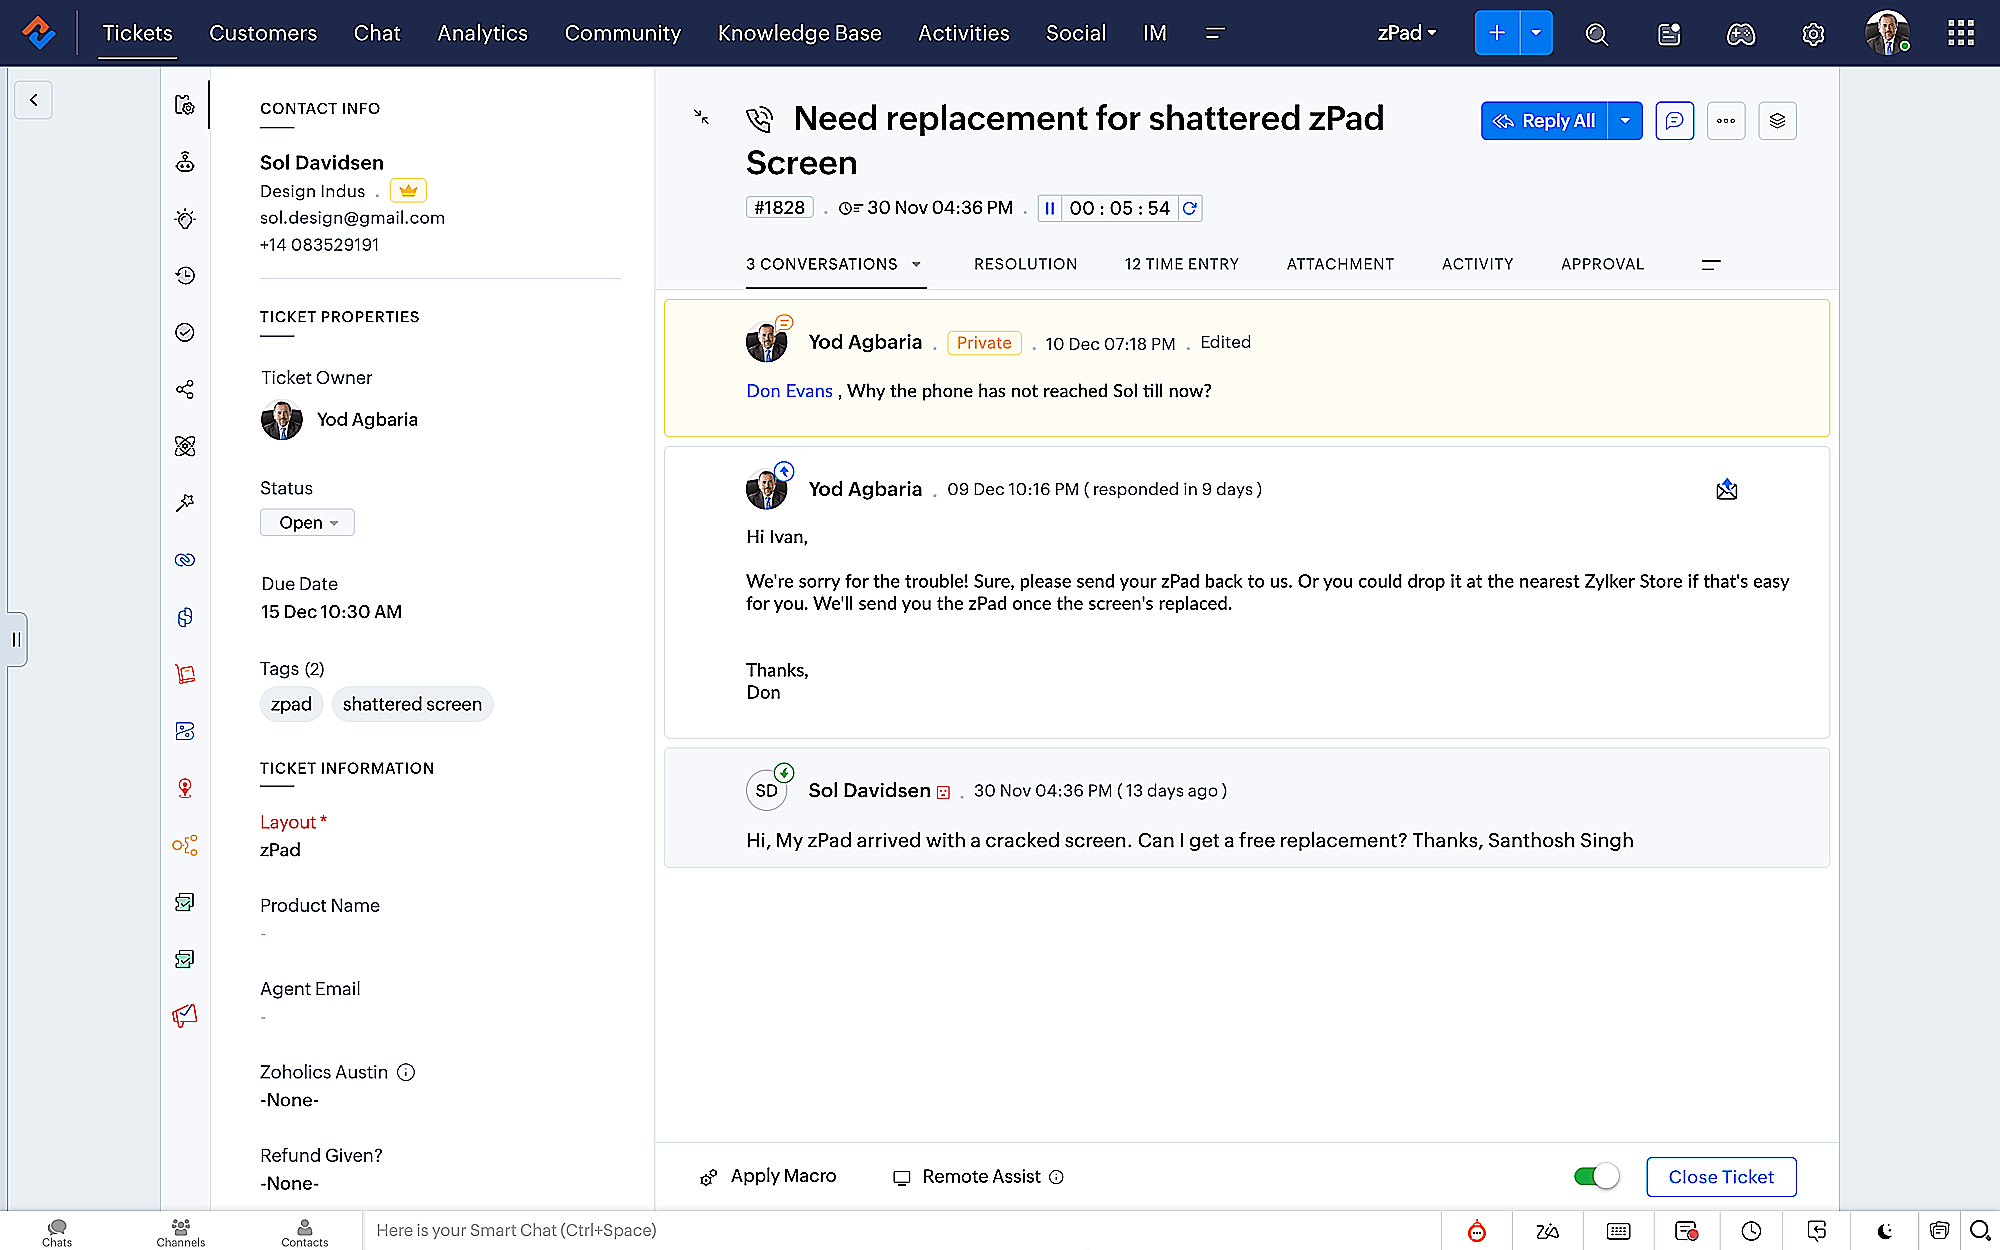
Task: Toggle the switch beside Close Ticket
Action: click(1596, 1177)
